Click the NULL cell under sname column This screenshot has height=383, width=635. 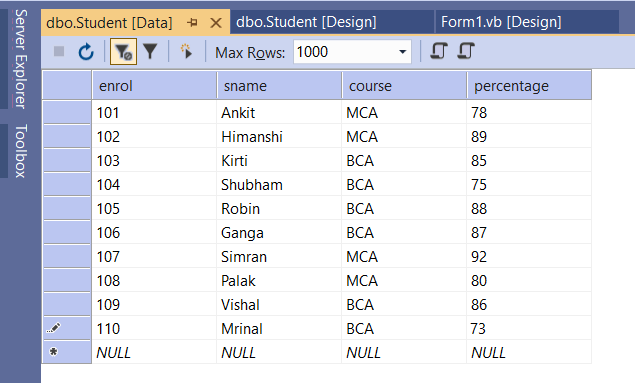coord(279,352)
